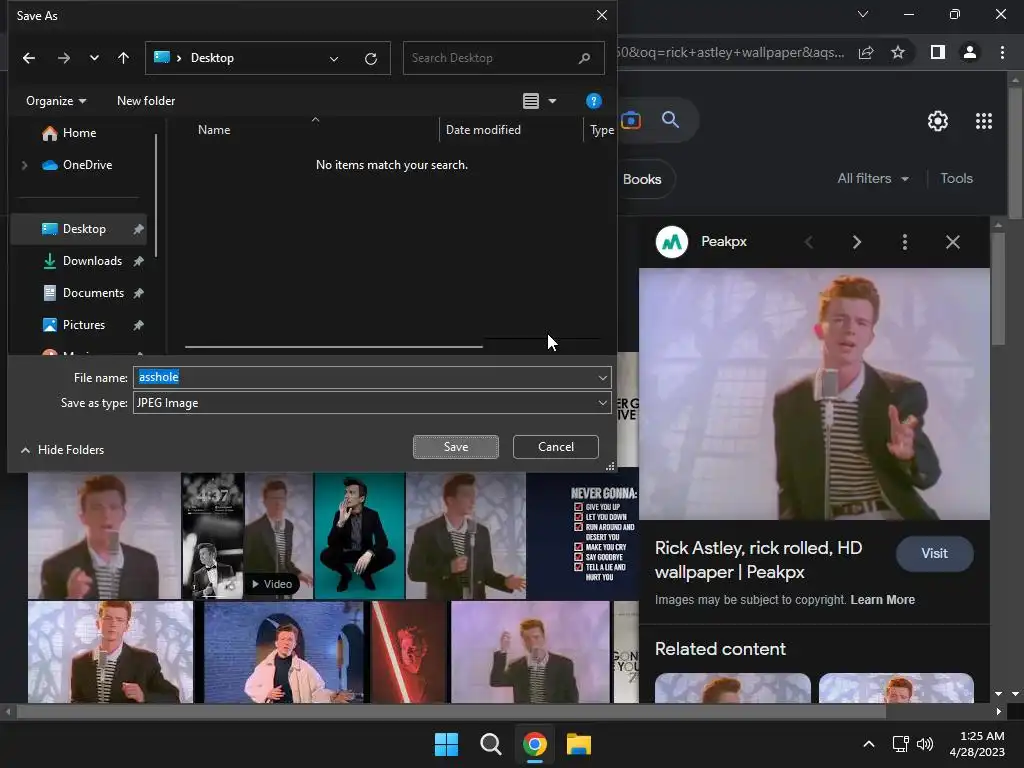The height and width of the screenshot is (768, 1024).
Task: Collapse with Hide Folders
Action: pos(63,450)
